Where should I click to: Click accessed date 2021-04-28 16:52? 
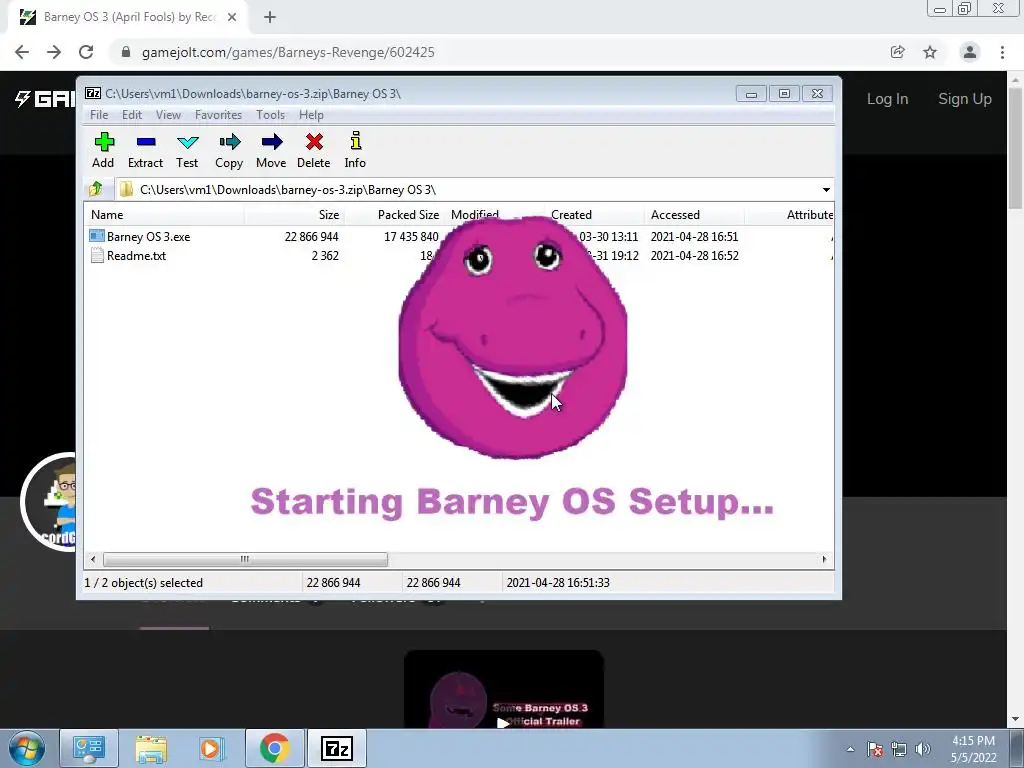click(694, 255)
